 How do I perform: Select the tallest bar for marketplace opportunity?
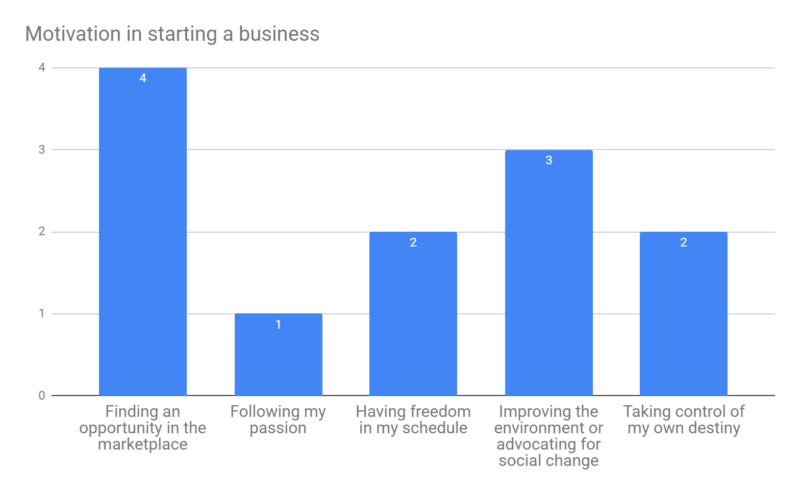pyautogui.click(x=143, y=240)
